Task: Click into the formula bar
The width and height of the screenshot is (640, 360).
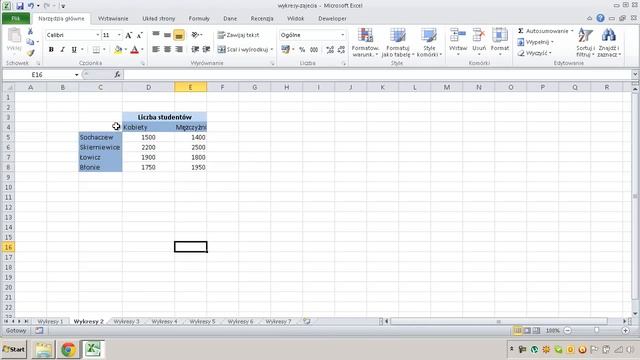Action: [378, 75]
